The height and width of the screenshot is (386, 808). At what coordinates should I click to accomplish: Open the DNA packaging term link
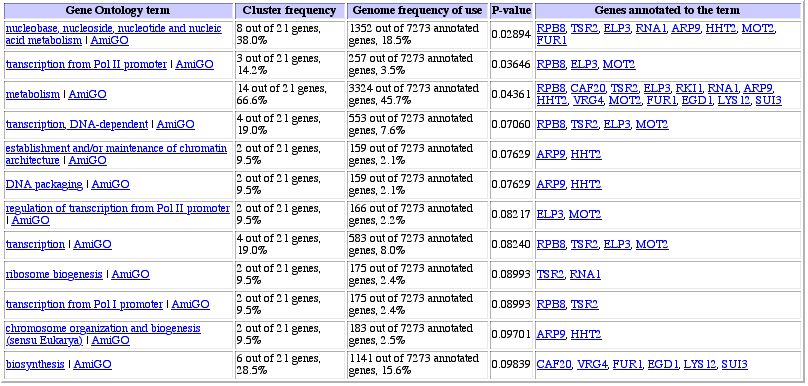point(44,184)
